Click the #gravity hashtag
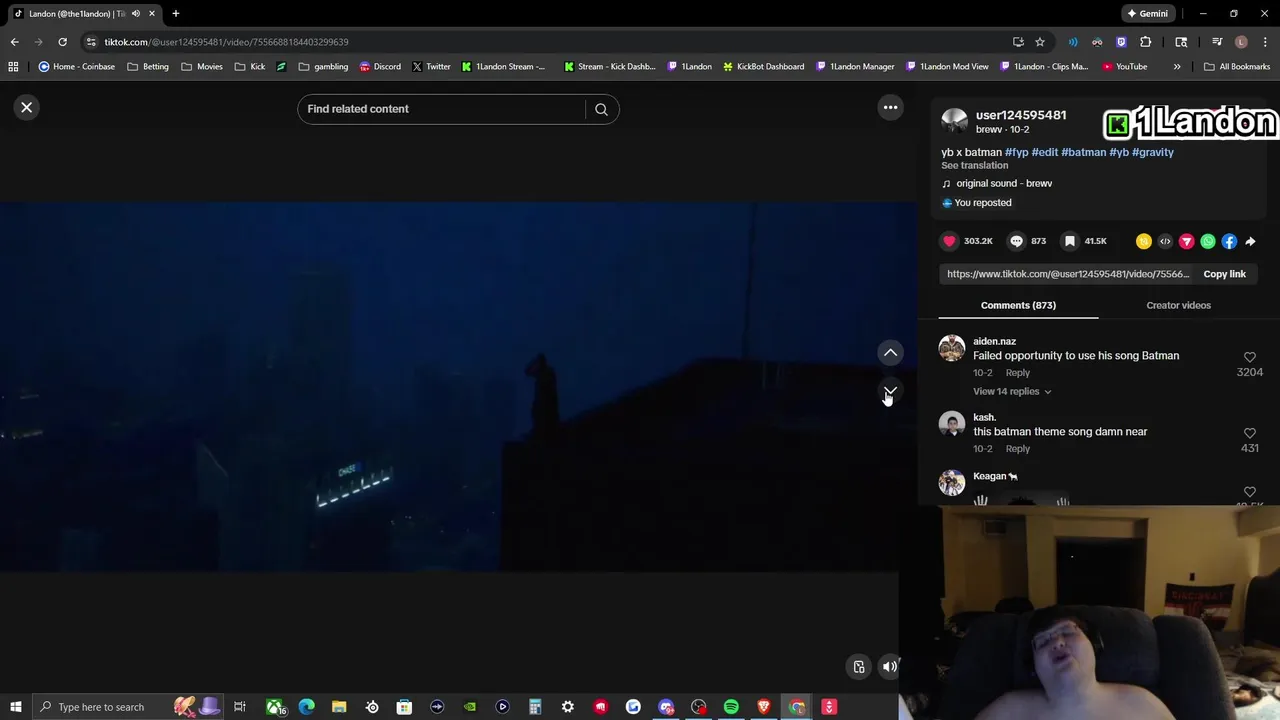This screenshot has height=720, width=1280. click(x=1153, y=152)
